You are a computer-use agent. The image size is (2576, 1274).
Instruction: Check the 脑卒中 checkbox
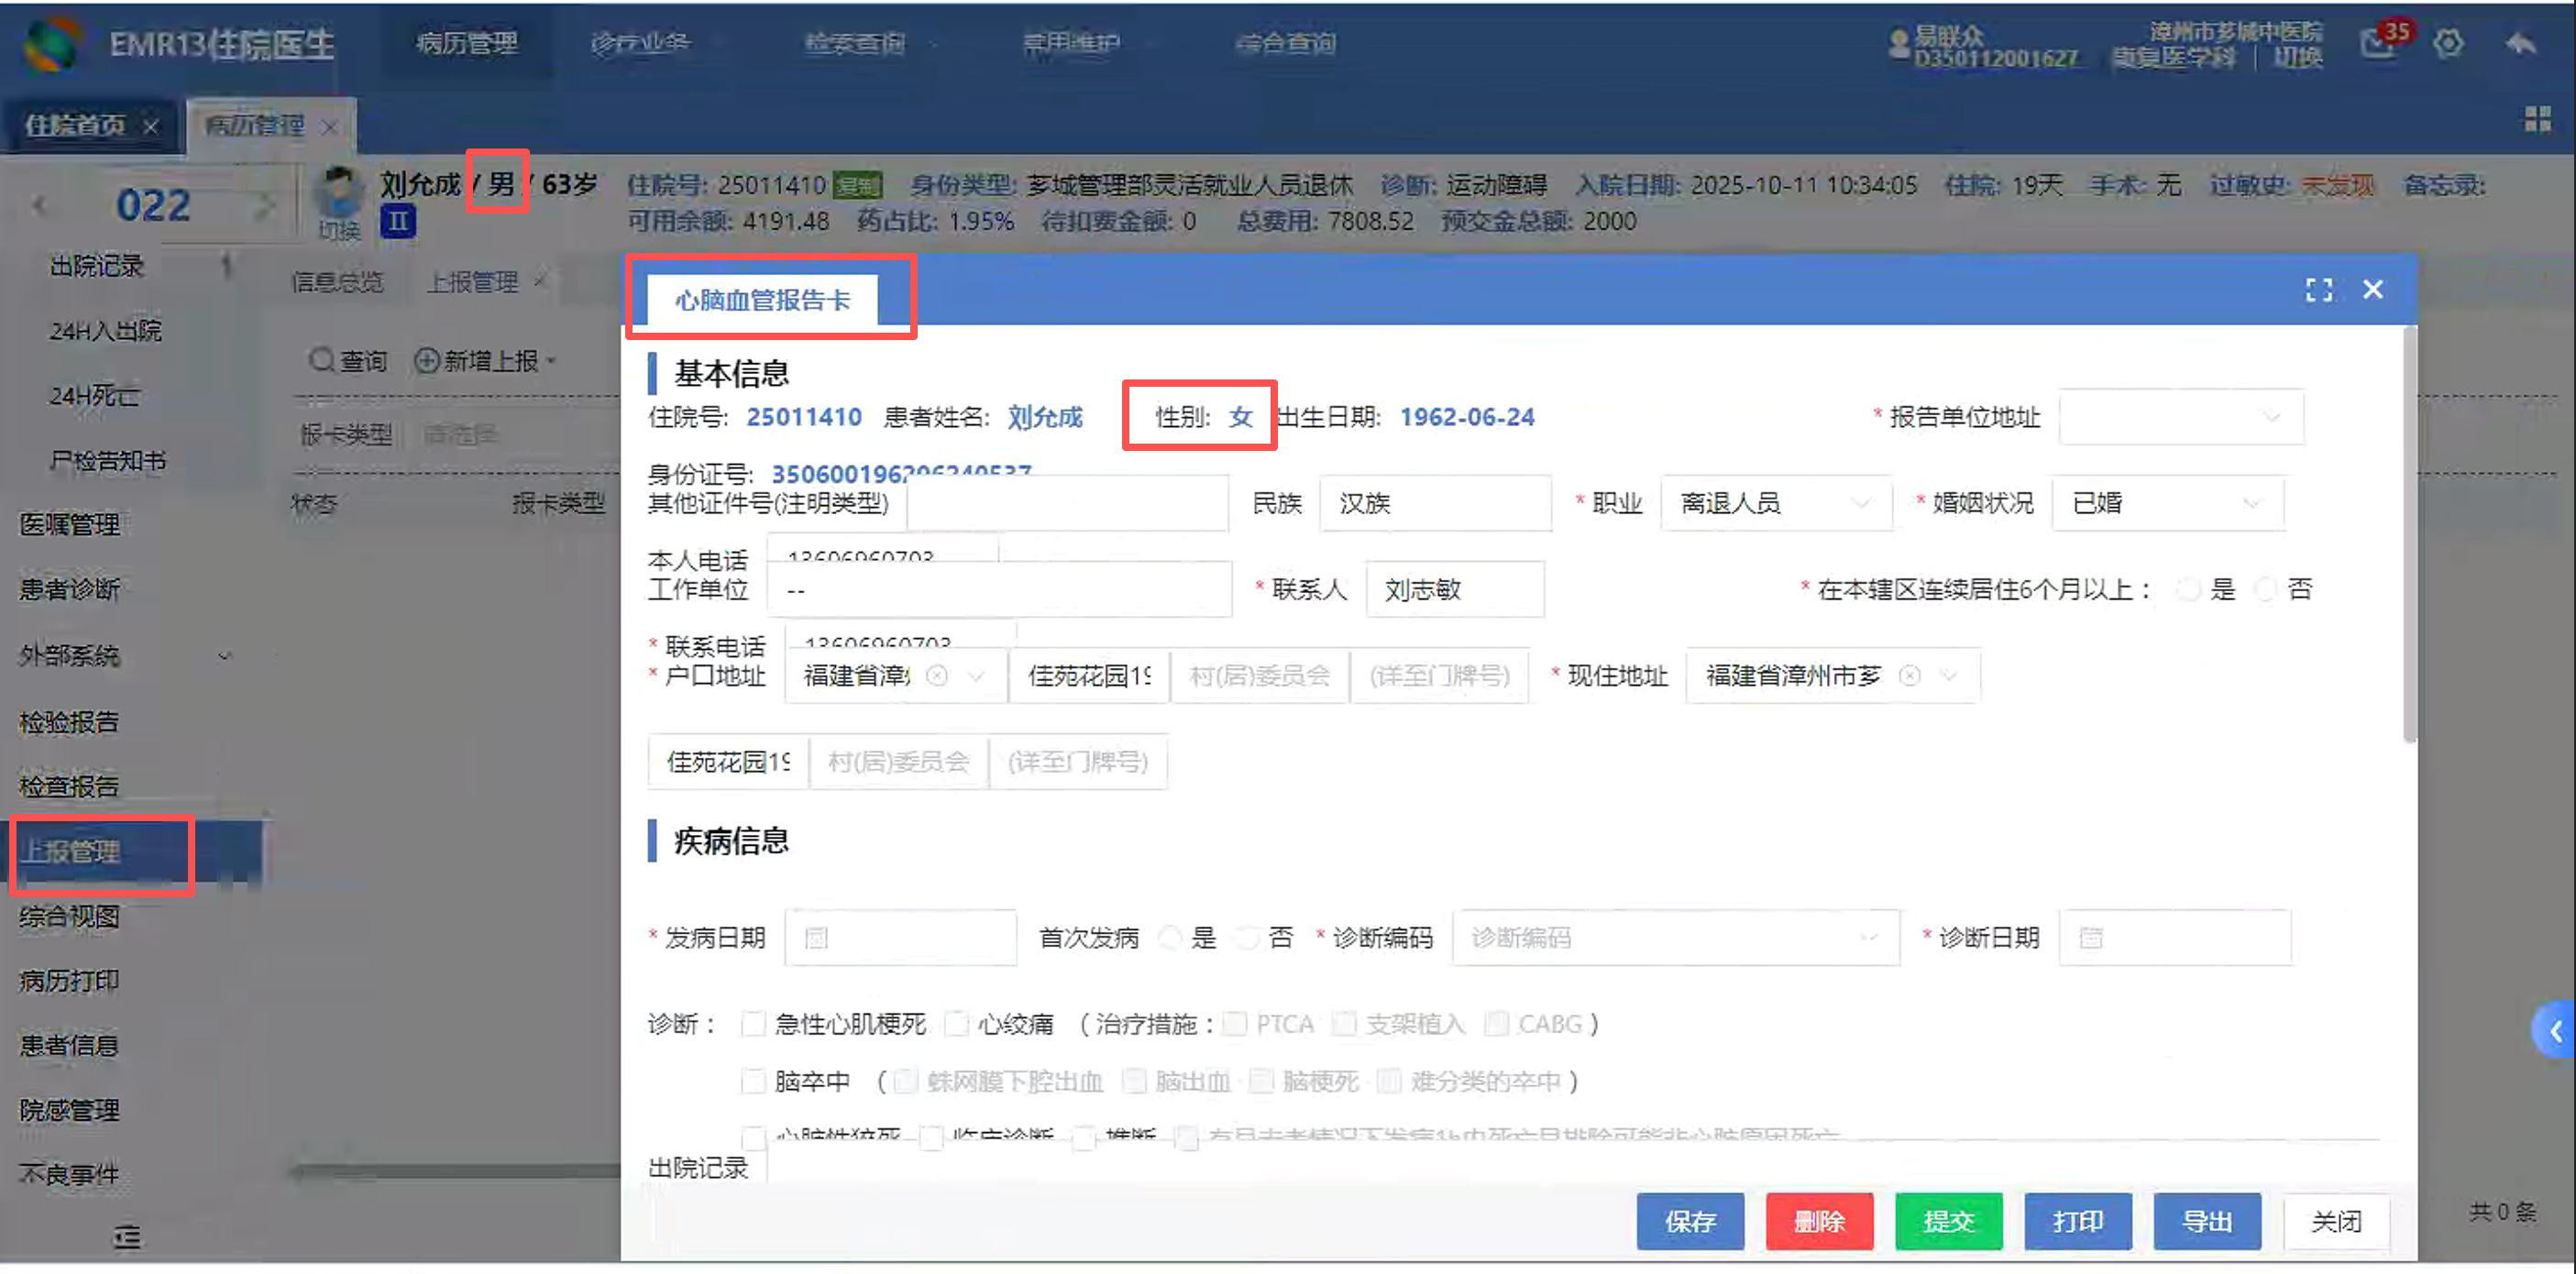click(x=753, y=1081)
